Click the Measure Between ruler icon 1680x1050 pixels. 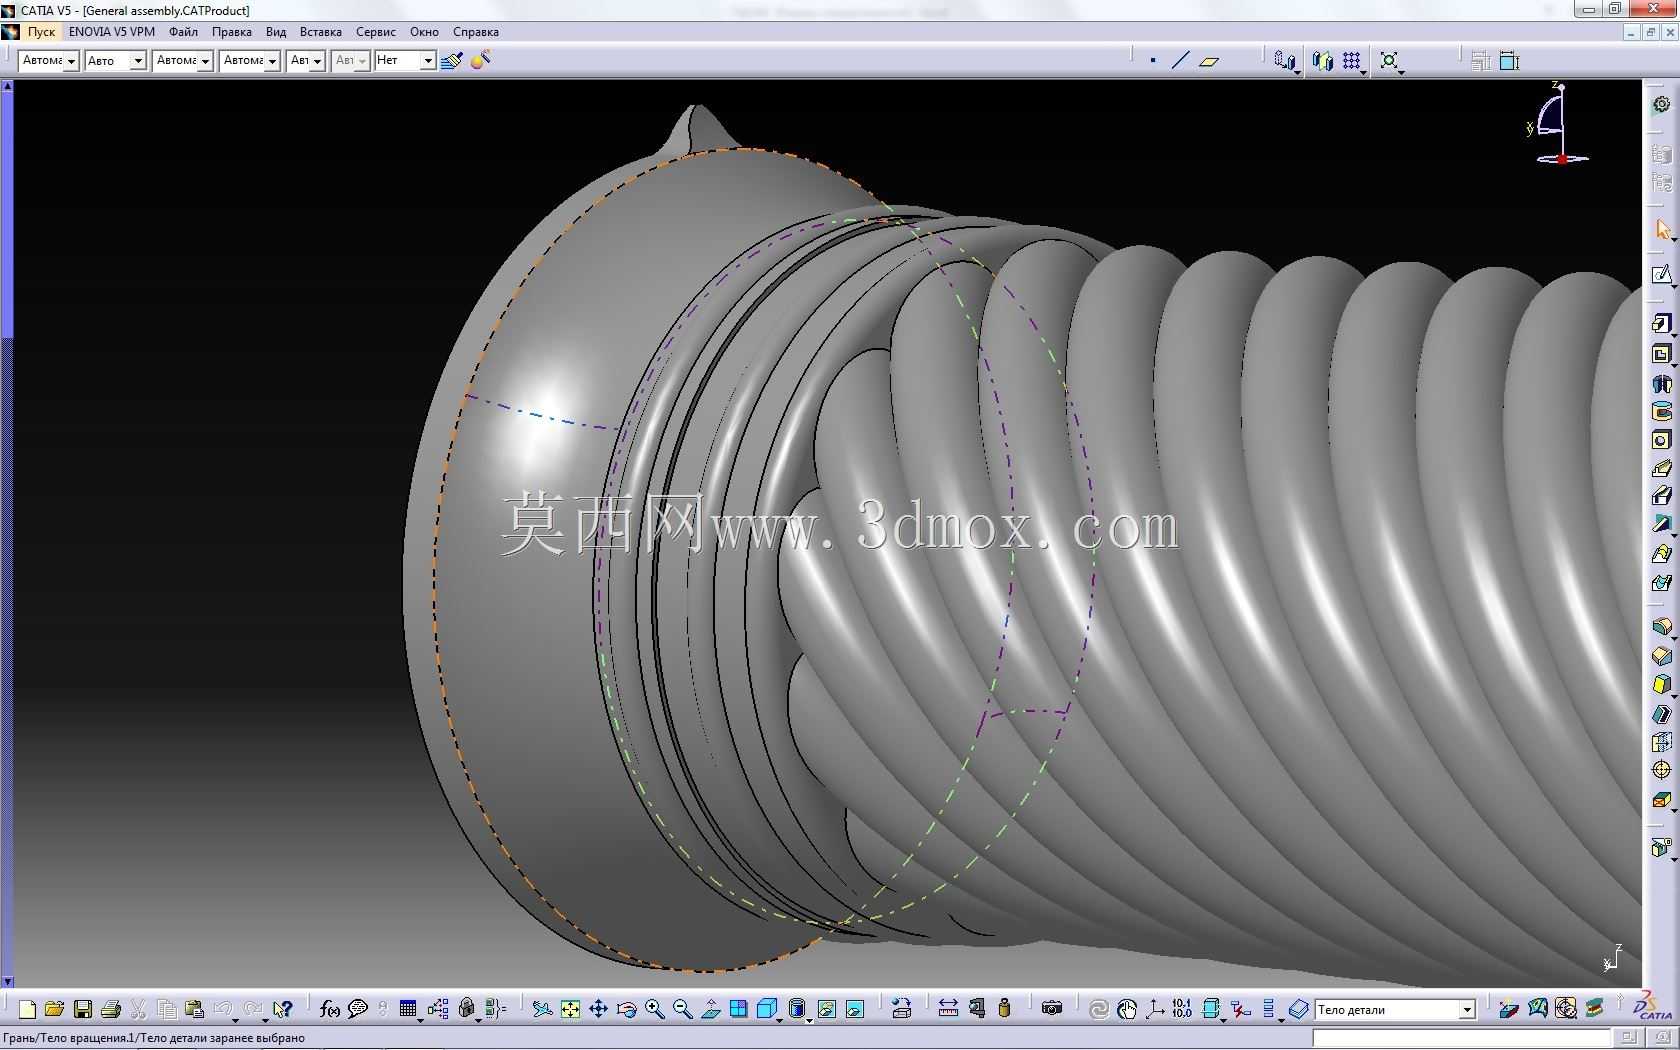[x=948, y=1009]
